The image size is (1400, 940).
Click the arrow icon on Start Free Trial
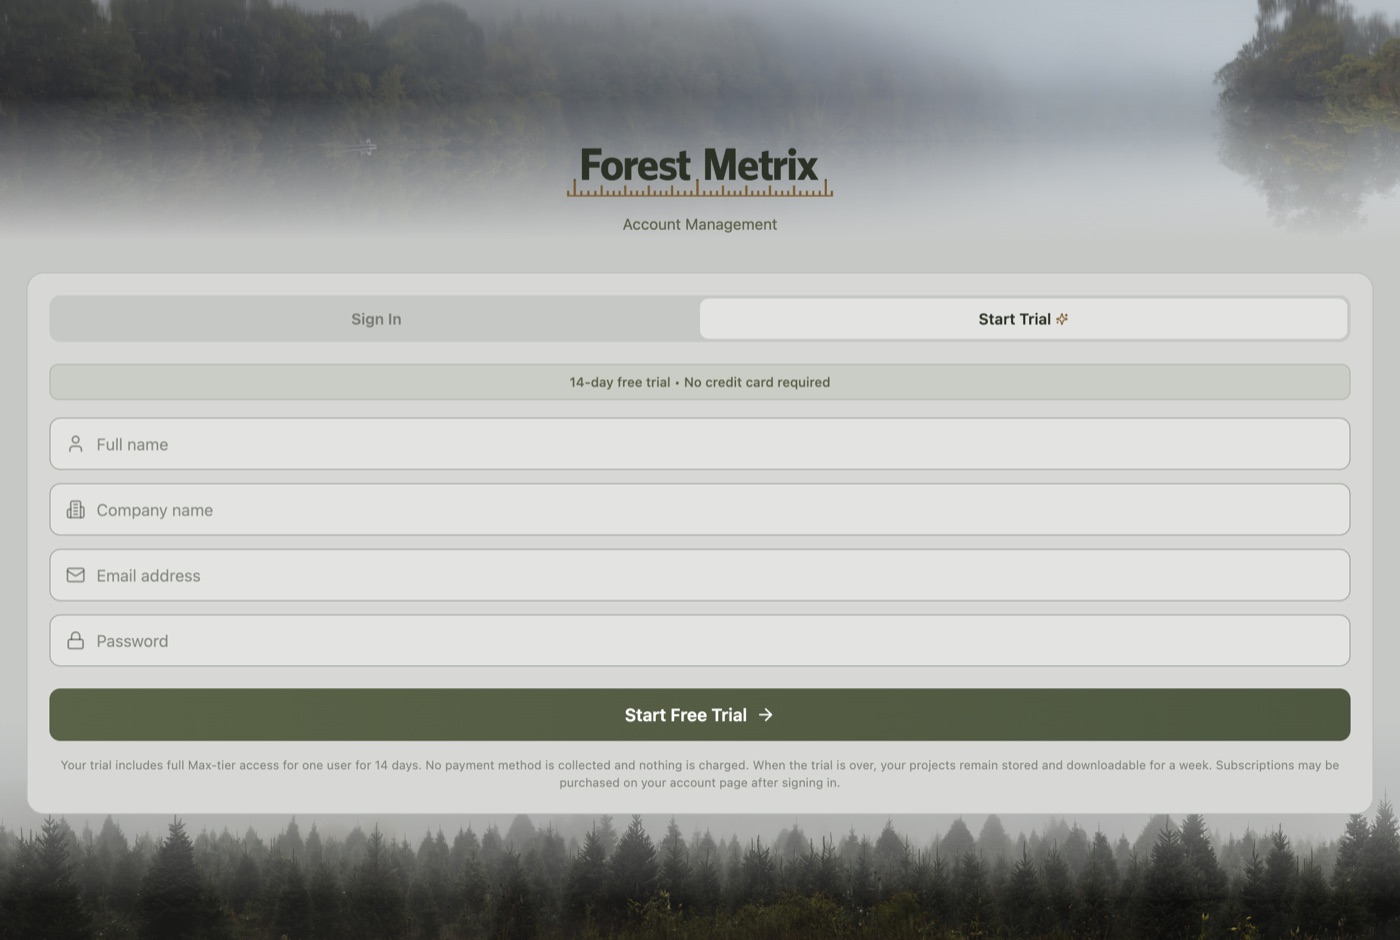tap(766, 715)
